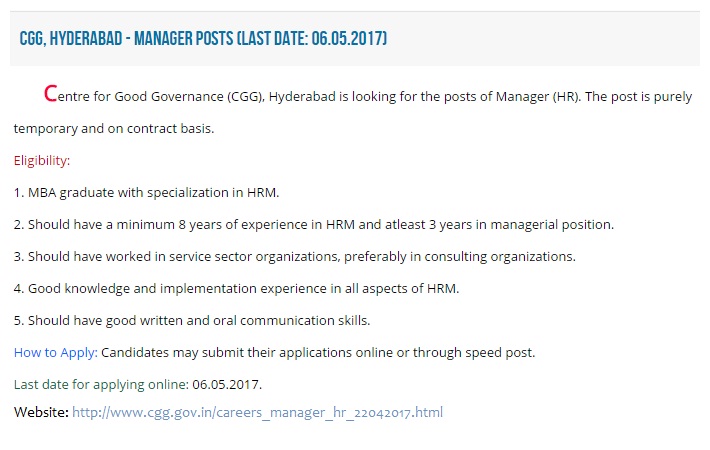
Task: Click the Good knowledge and implementation line
Action: click(x=236, y=289)
